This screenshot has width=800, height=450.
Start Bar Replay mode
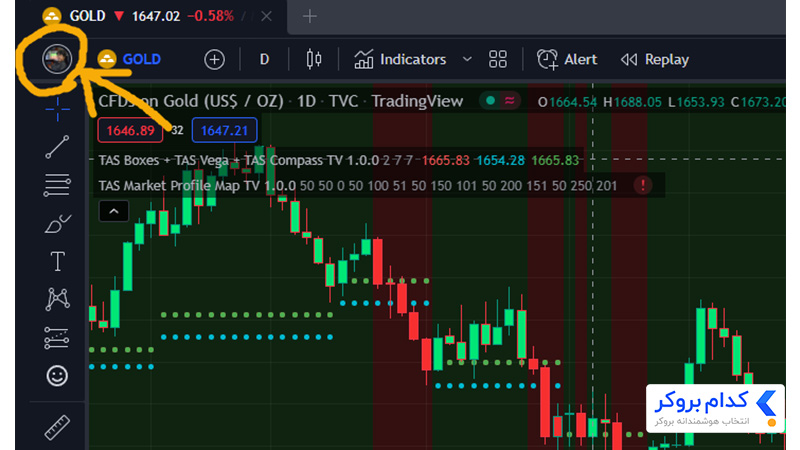click(655, 60)
